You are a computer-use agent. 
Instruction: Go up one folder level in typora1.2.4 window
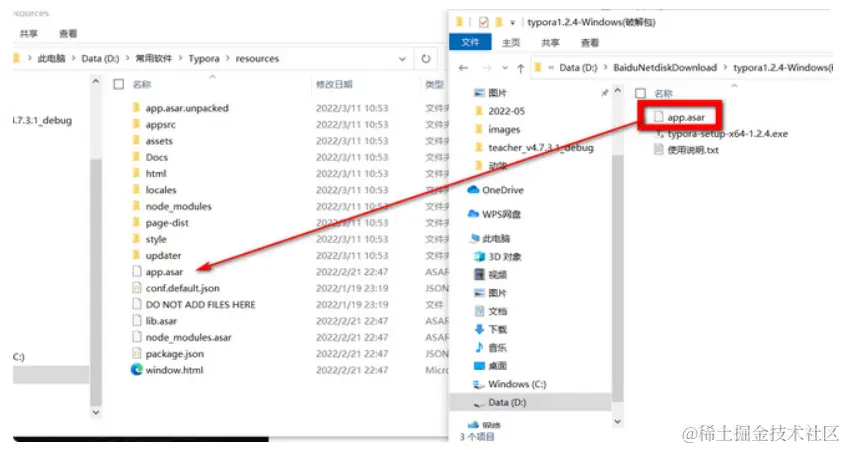[521, 68]
